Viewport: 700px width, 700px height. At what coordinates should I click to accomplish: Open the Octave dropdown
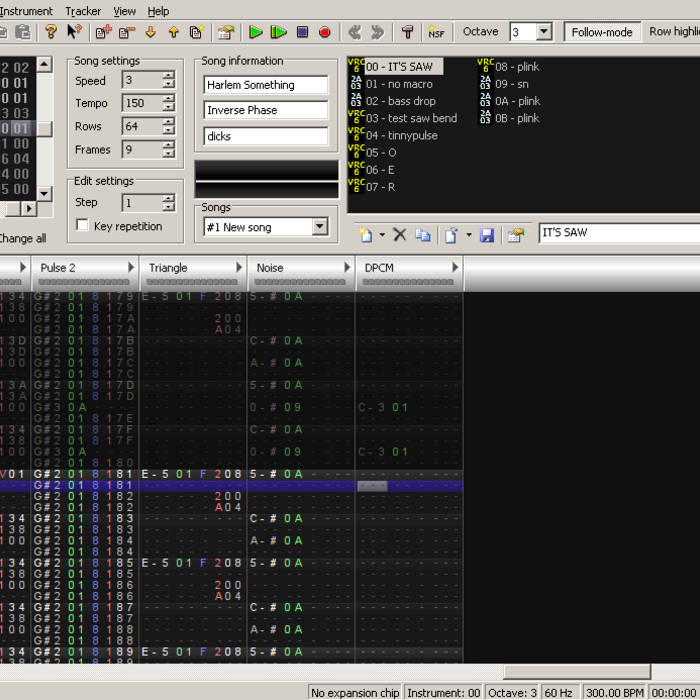(543, 32)
